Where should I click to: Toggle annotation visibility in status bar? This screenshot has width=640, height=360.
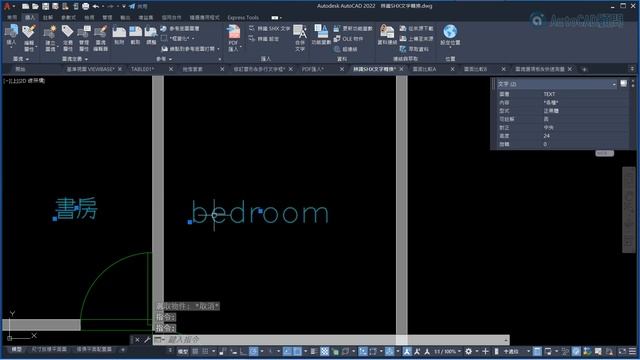click(407, 351)
